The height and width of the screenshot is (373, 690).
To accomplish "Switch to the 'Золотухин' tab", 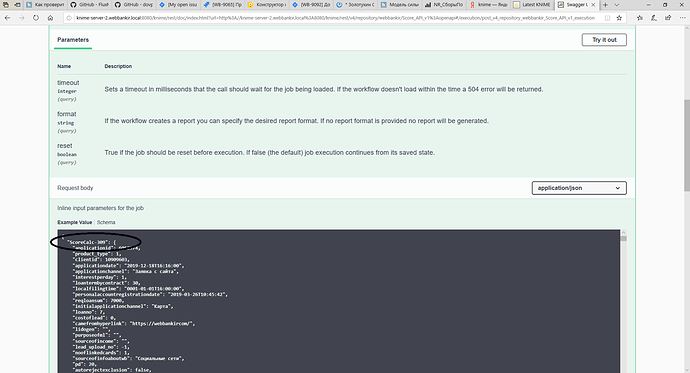I will coord(356,5).
